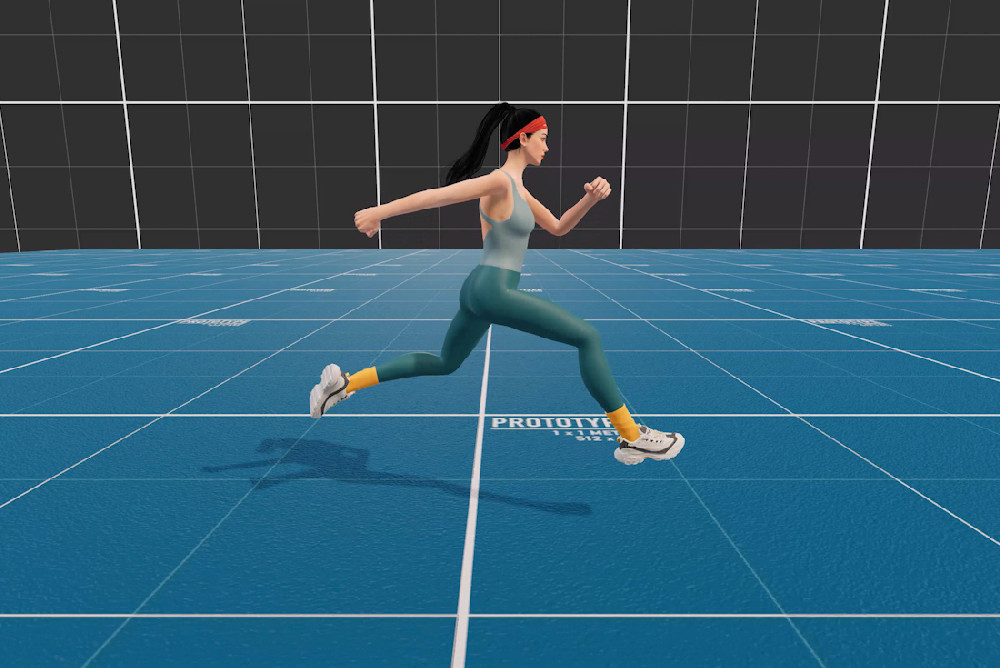Select the runner's front shin

(603, 379)
